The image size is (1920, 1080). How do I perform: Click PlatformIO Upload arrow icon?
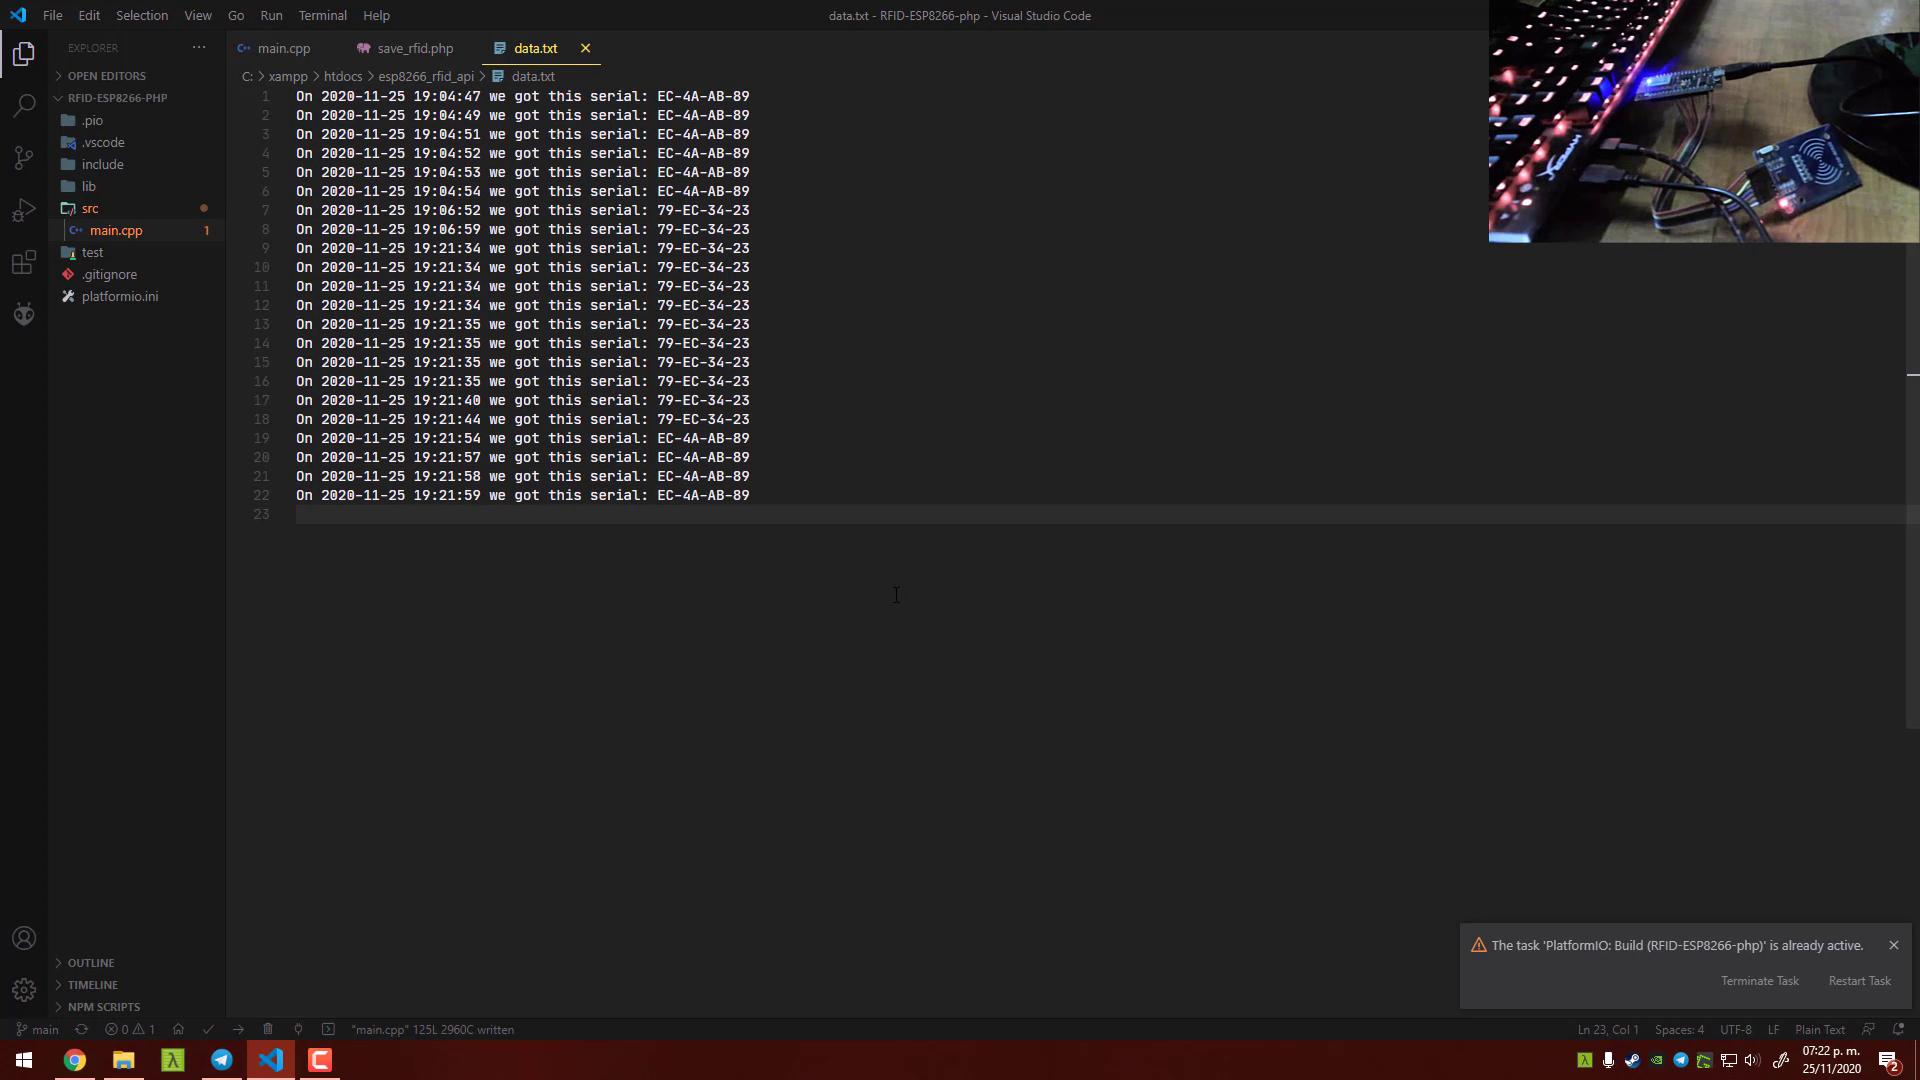point(238,1029)
